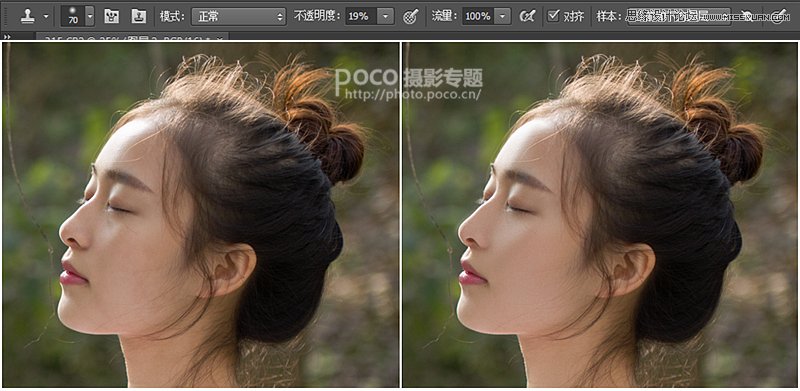Click the opacity field showing 19%

361,16
